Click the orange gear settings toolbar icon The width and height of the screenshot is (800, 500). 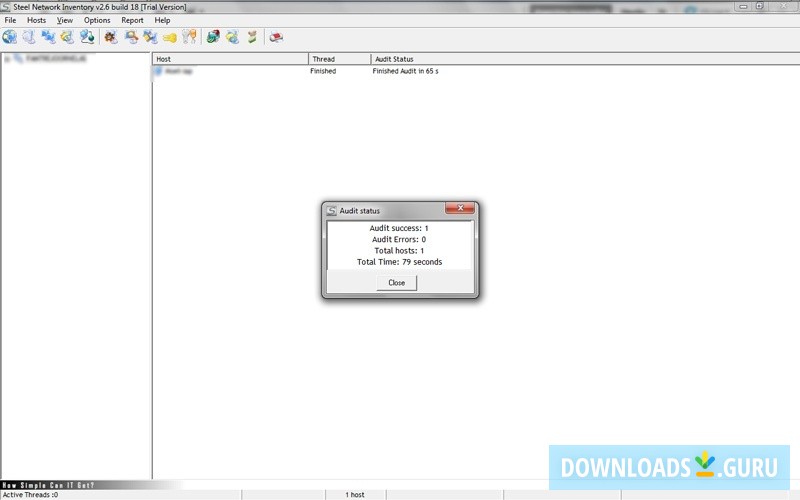coord(111,37)
